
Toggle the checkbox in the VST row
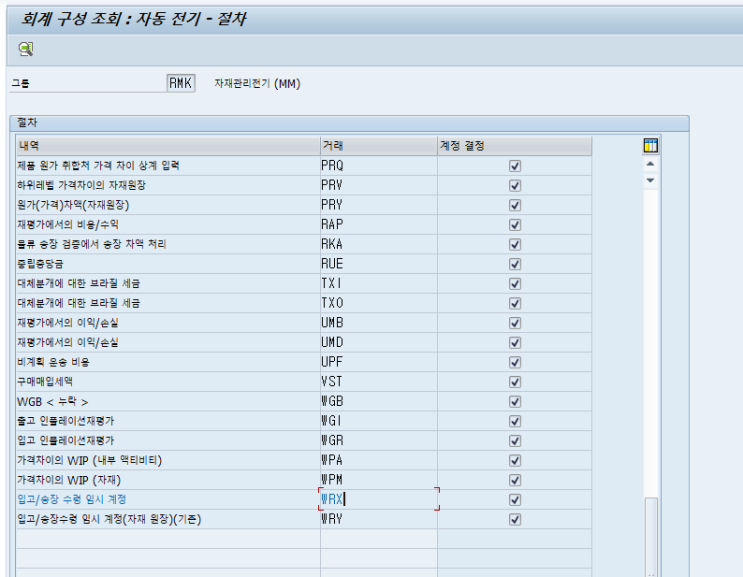pos(515,382)
